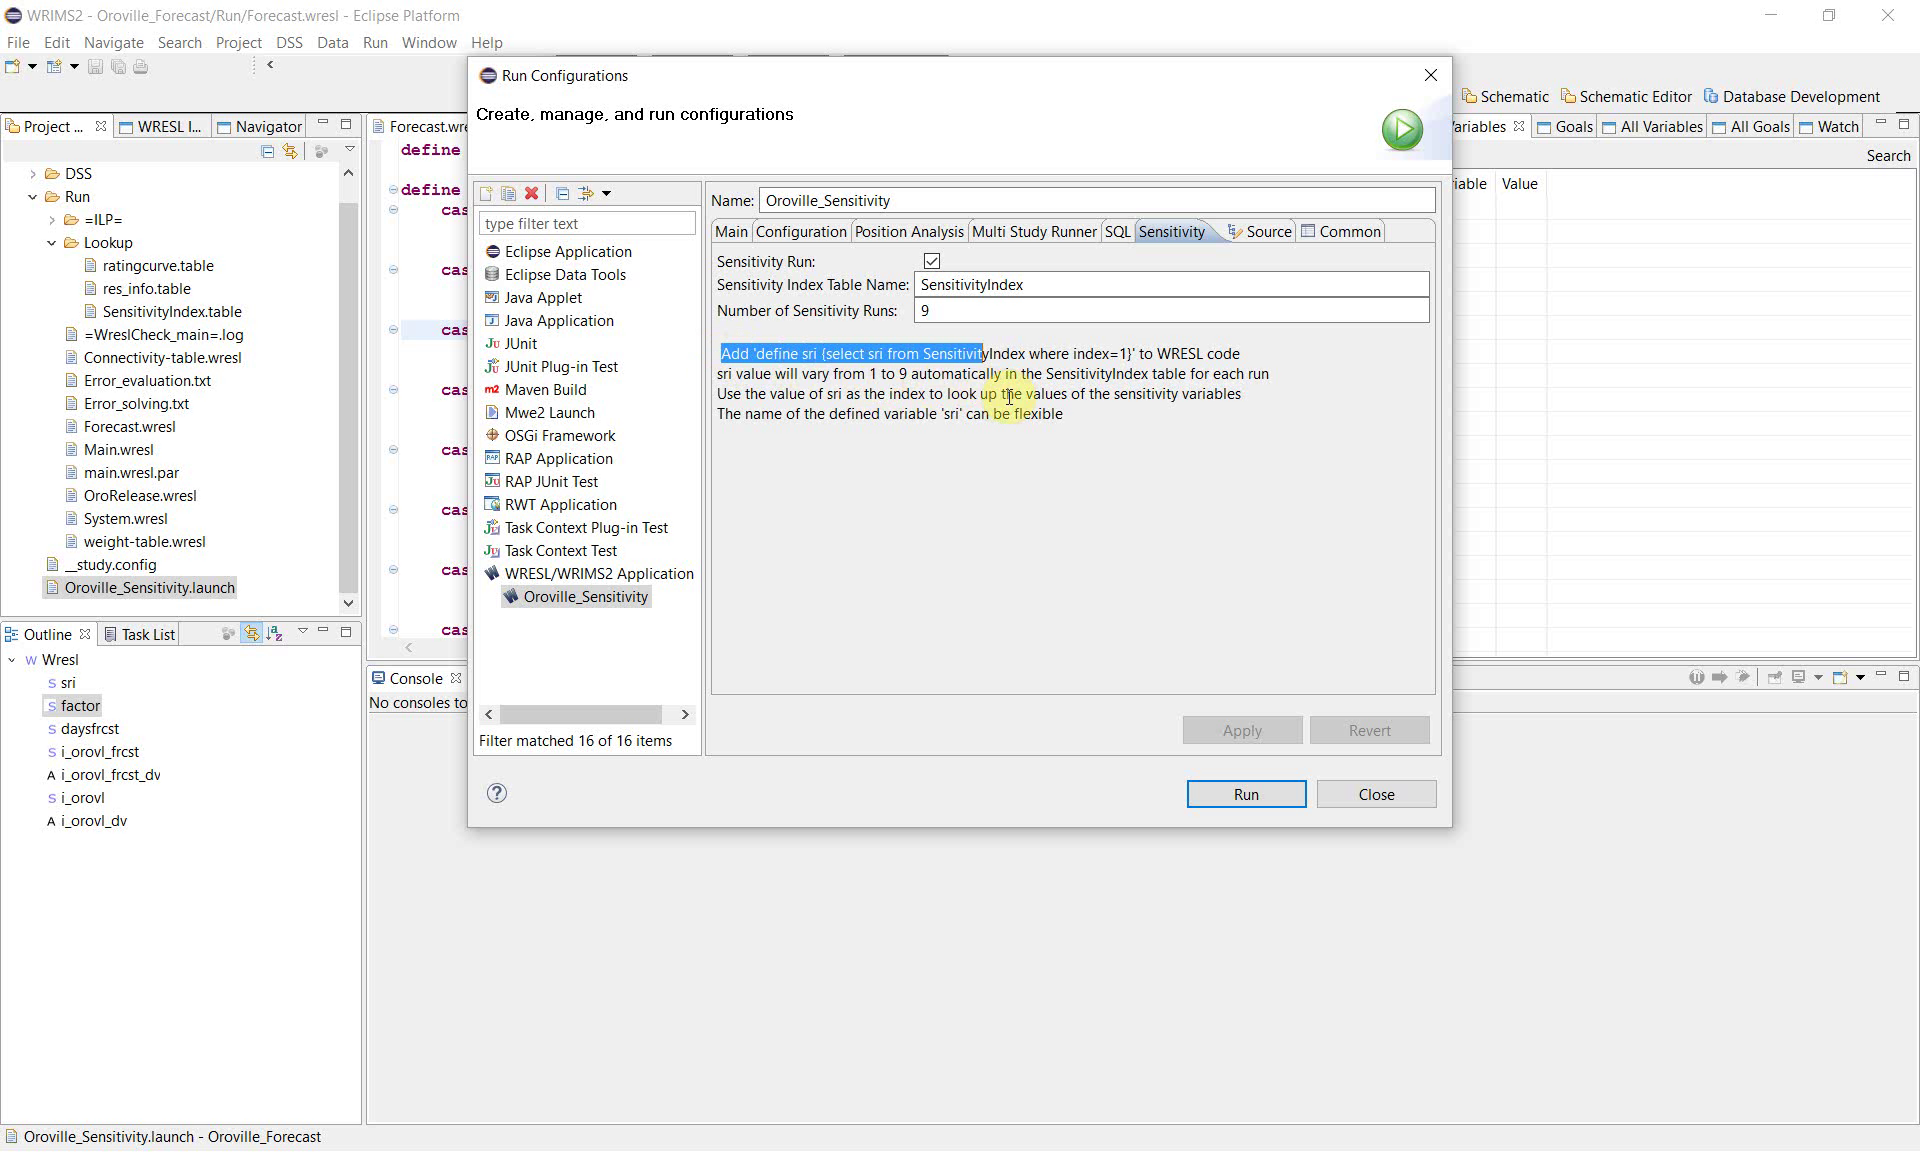Click the Save All toolbar icon

click(x=118, y=67)
